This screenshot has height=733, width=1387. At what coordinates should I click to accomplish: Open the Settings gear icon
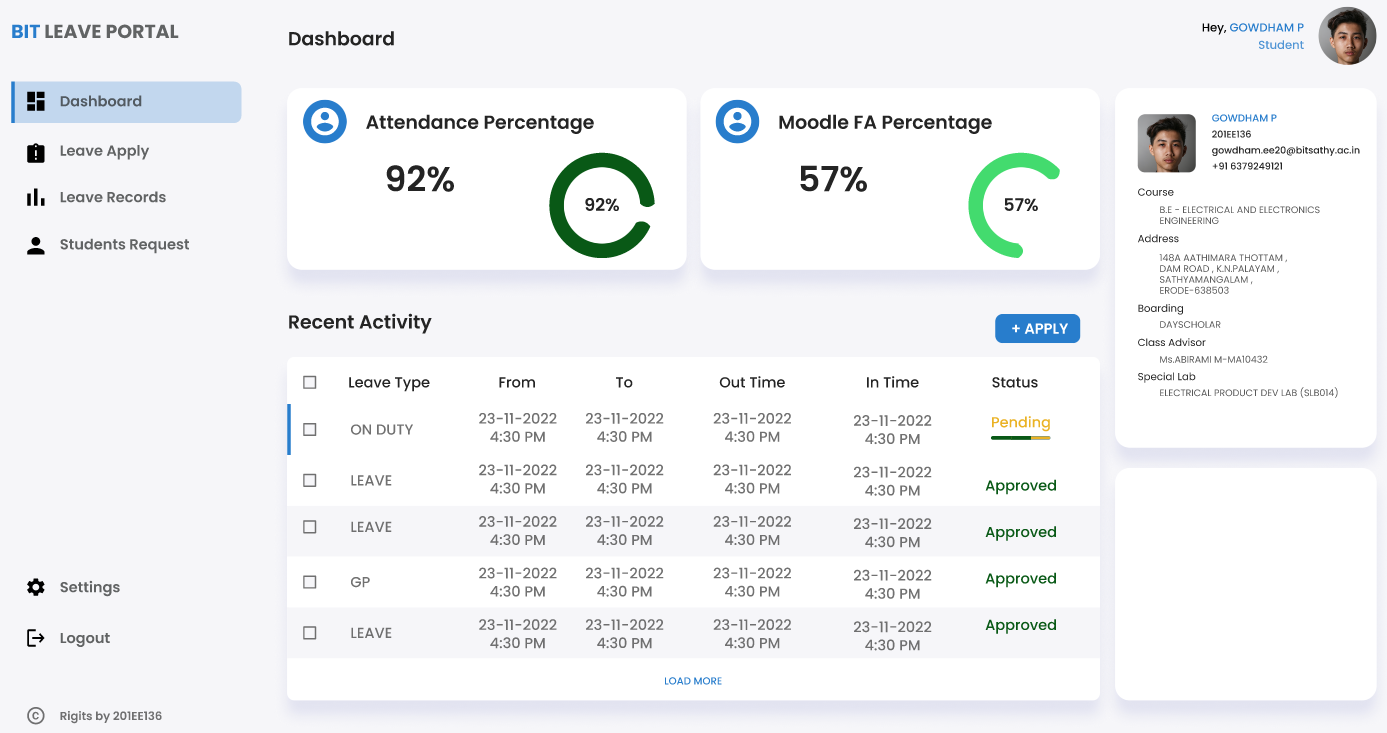tap(35, 587)
